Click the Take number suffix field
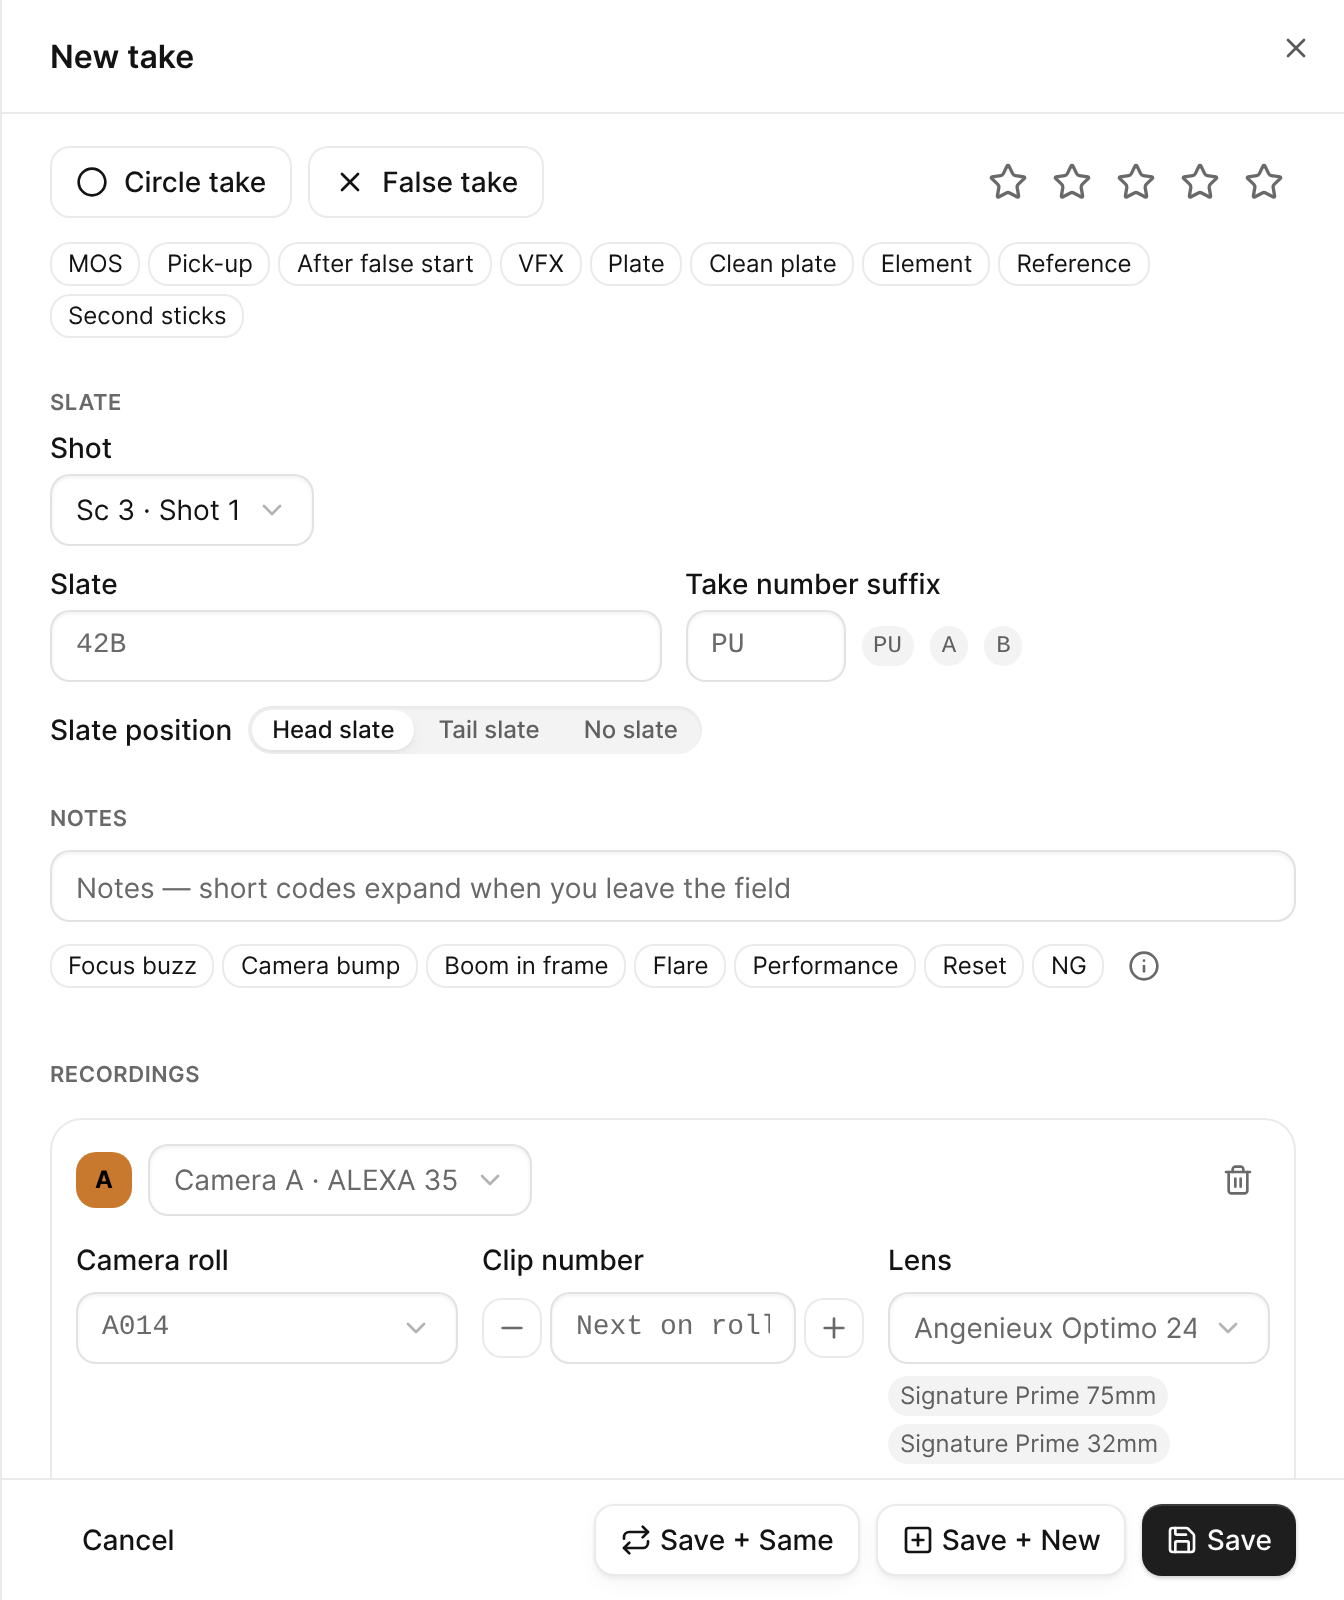 [x=766, y=646]
